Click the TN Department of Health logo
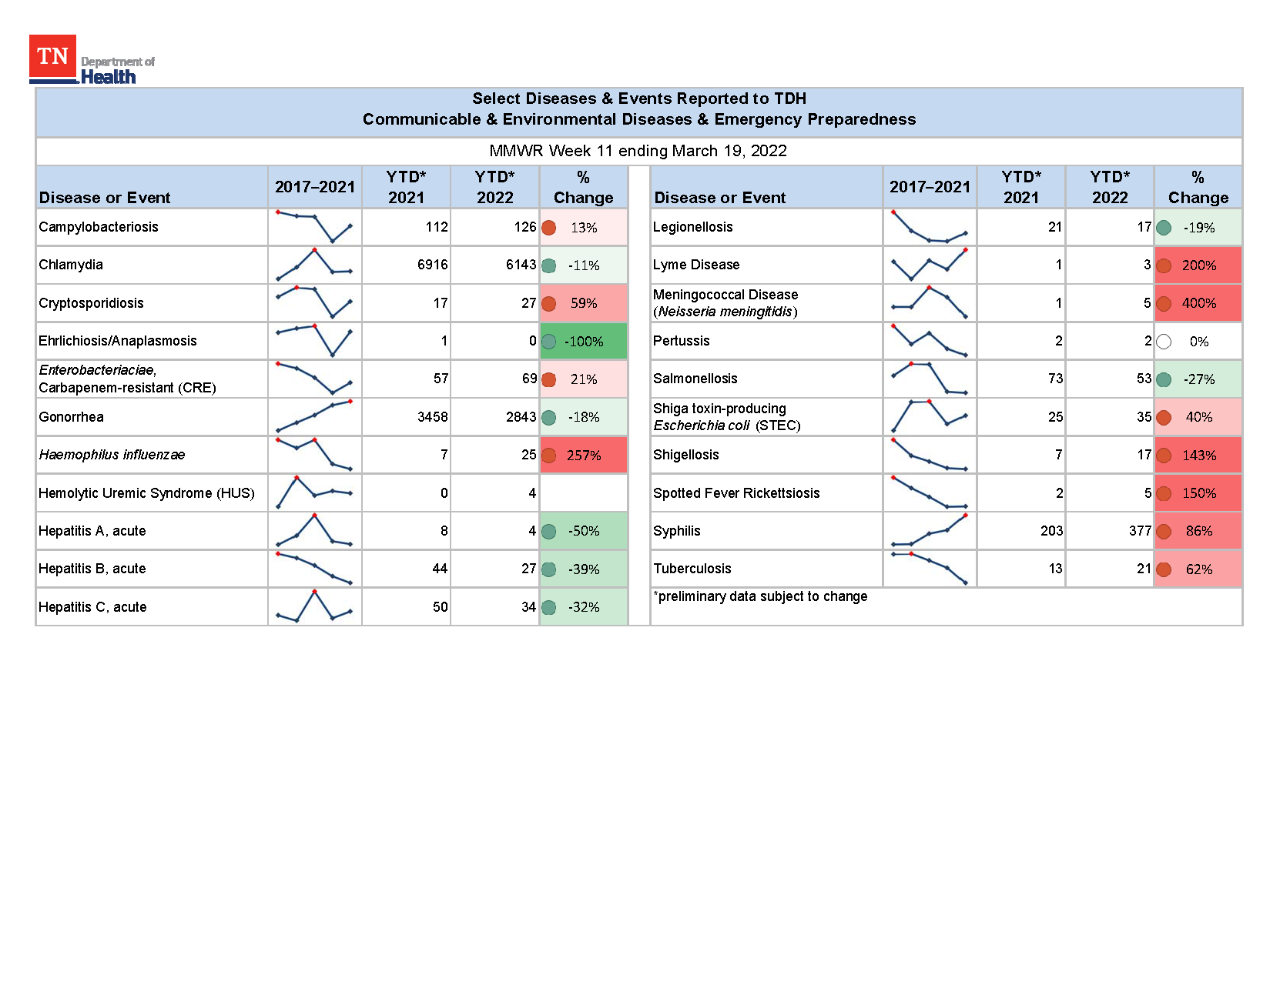 (92, 60)
